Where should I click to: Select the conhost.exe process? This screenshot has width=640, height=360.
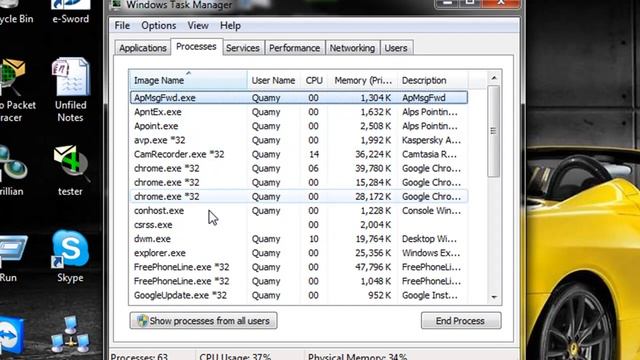pos(299,211)
